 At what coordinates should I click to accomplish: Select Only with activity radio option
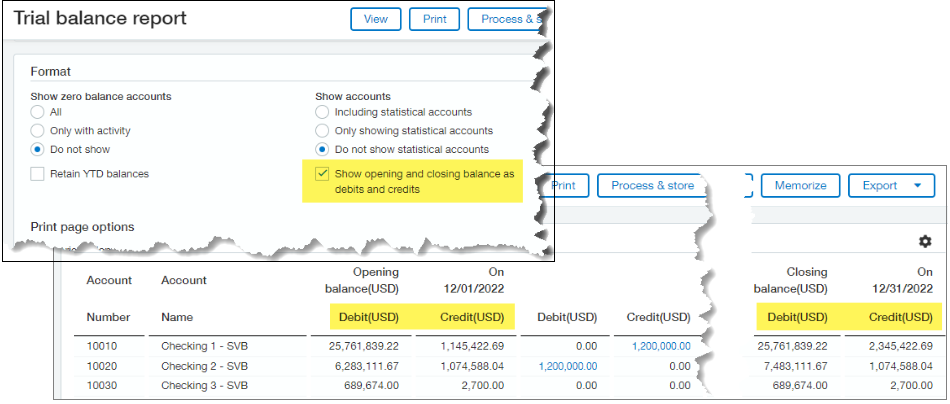tap(38, 130)
